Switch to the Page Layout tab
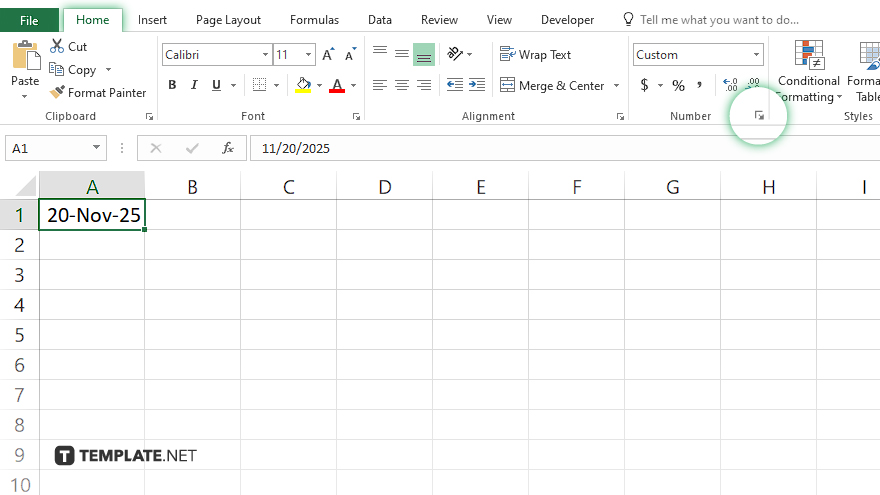The width and height of the screenshot is (880, 495). (228, 20)
